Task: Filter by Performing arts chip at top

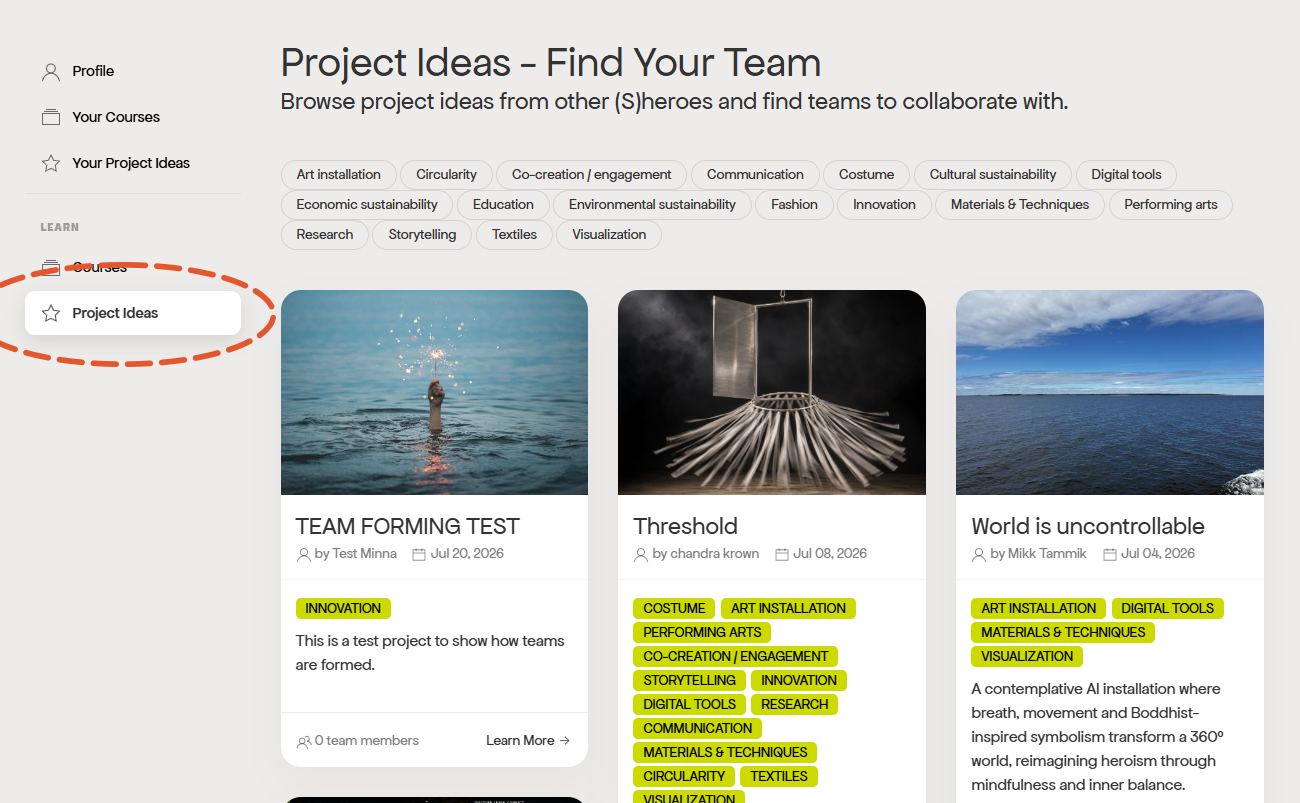Action: (1171, 204)
